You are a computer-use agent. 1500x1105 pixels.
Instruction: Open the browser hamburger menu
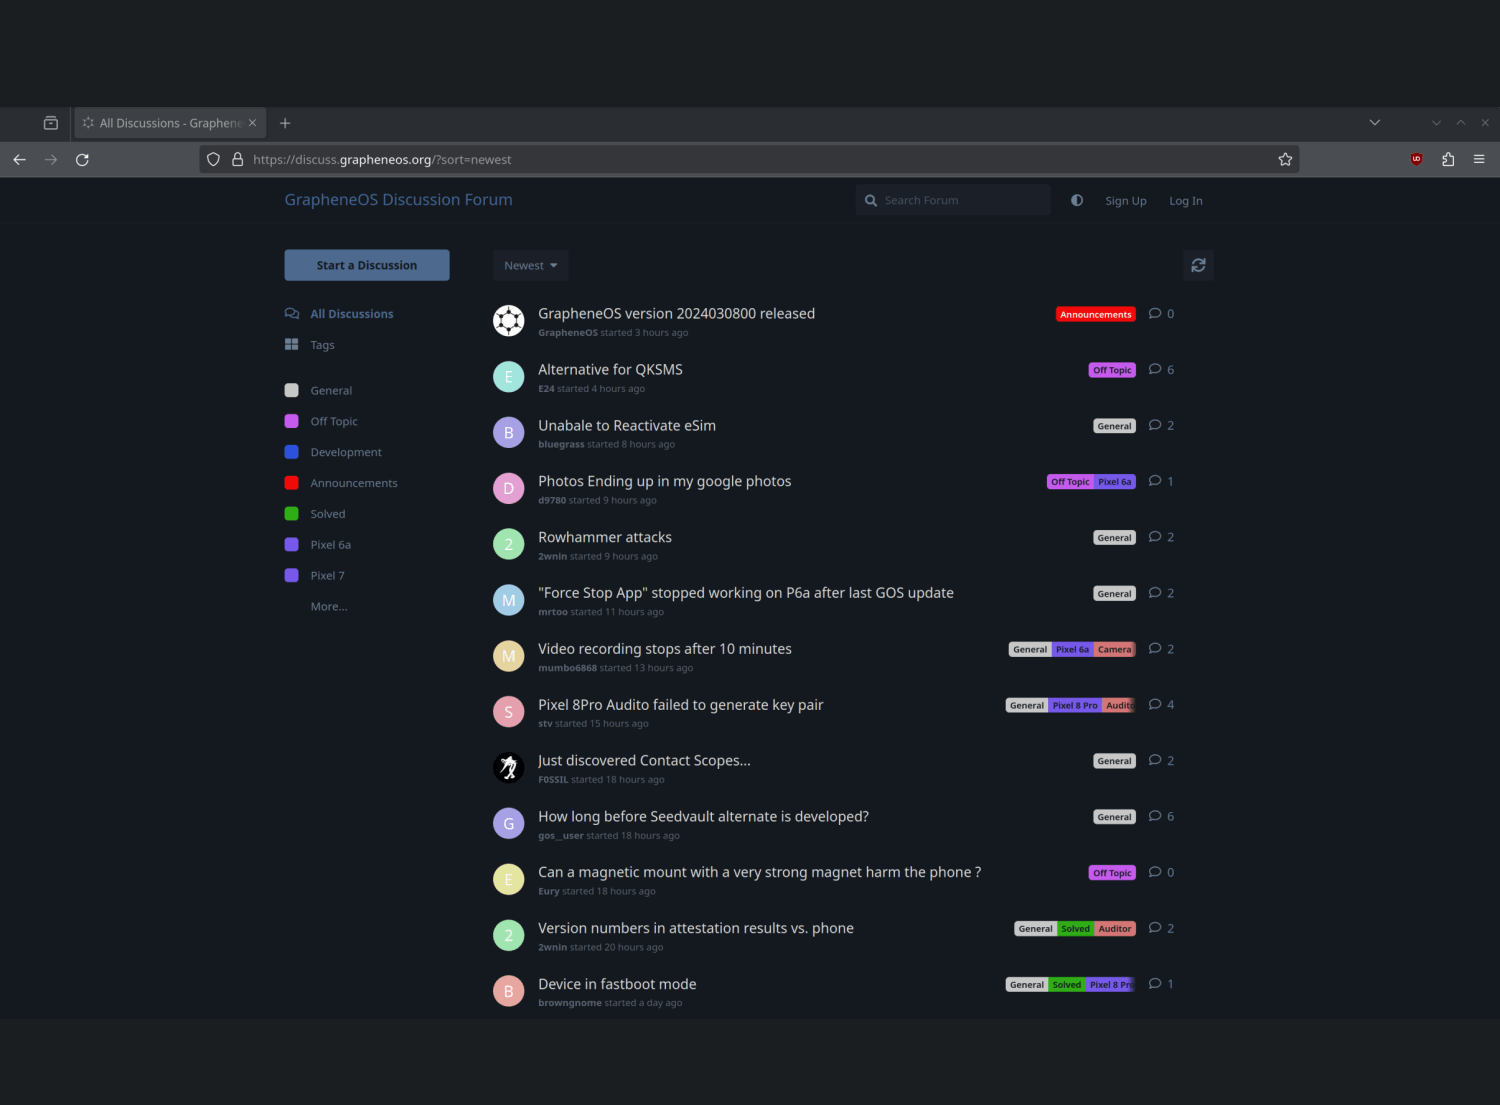point(1479,160)
